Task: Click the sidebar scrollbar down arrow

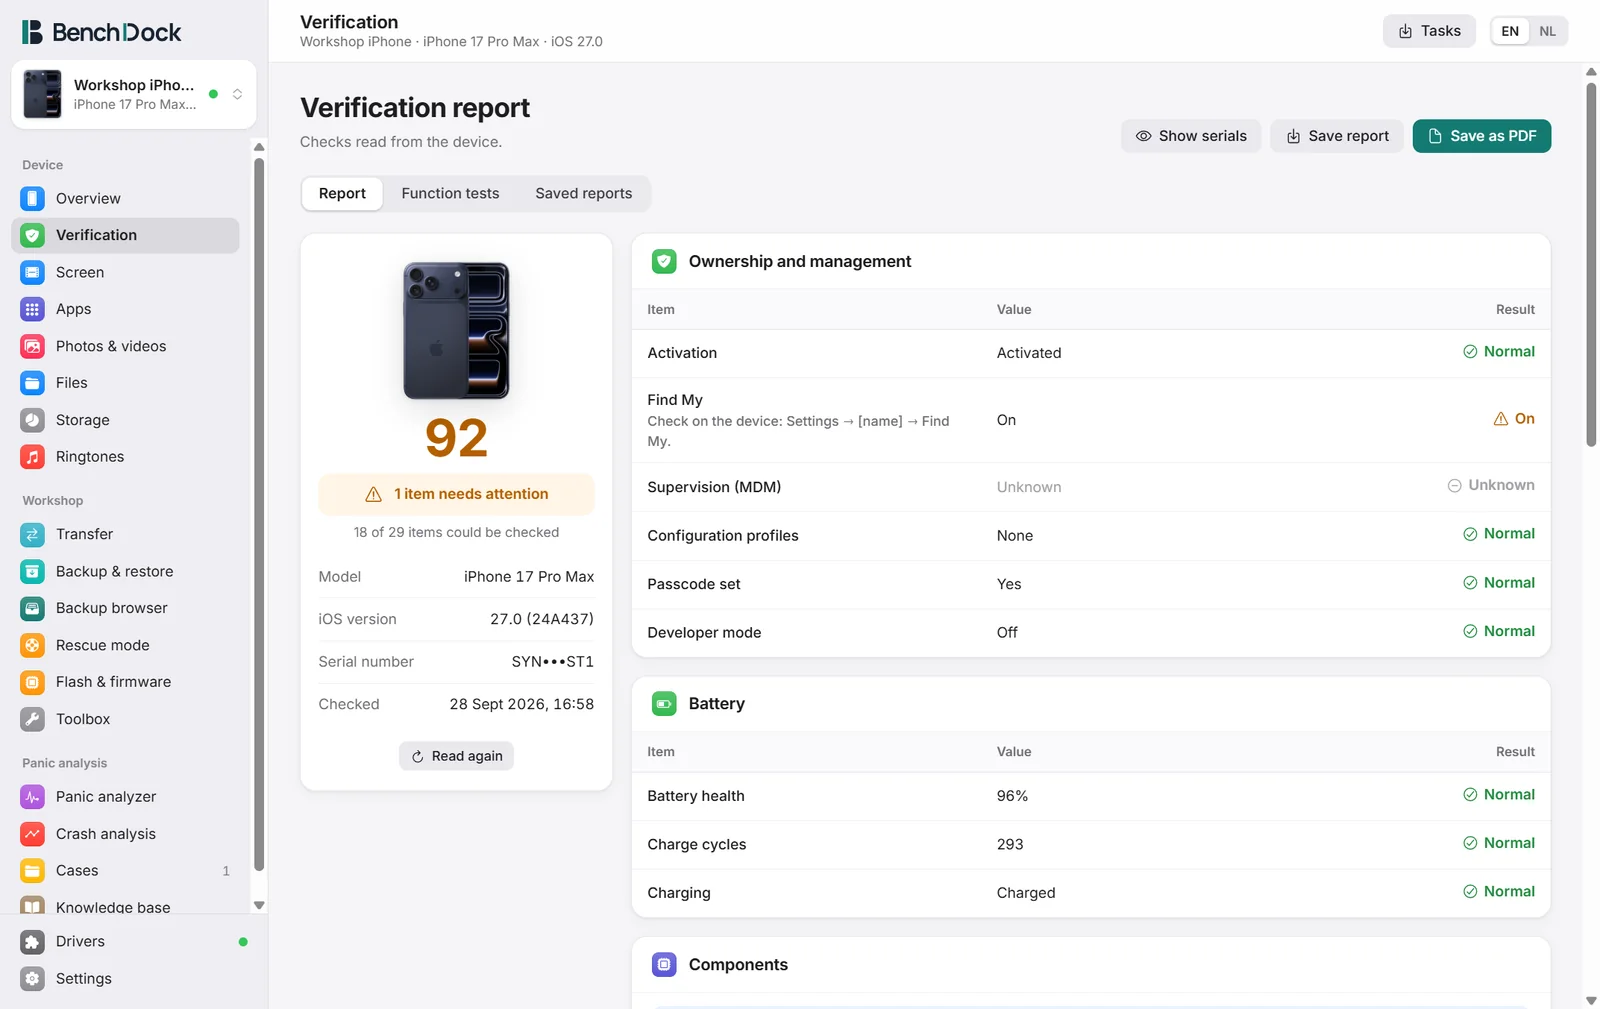Action: point(259,905)
